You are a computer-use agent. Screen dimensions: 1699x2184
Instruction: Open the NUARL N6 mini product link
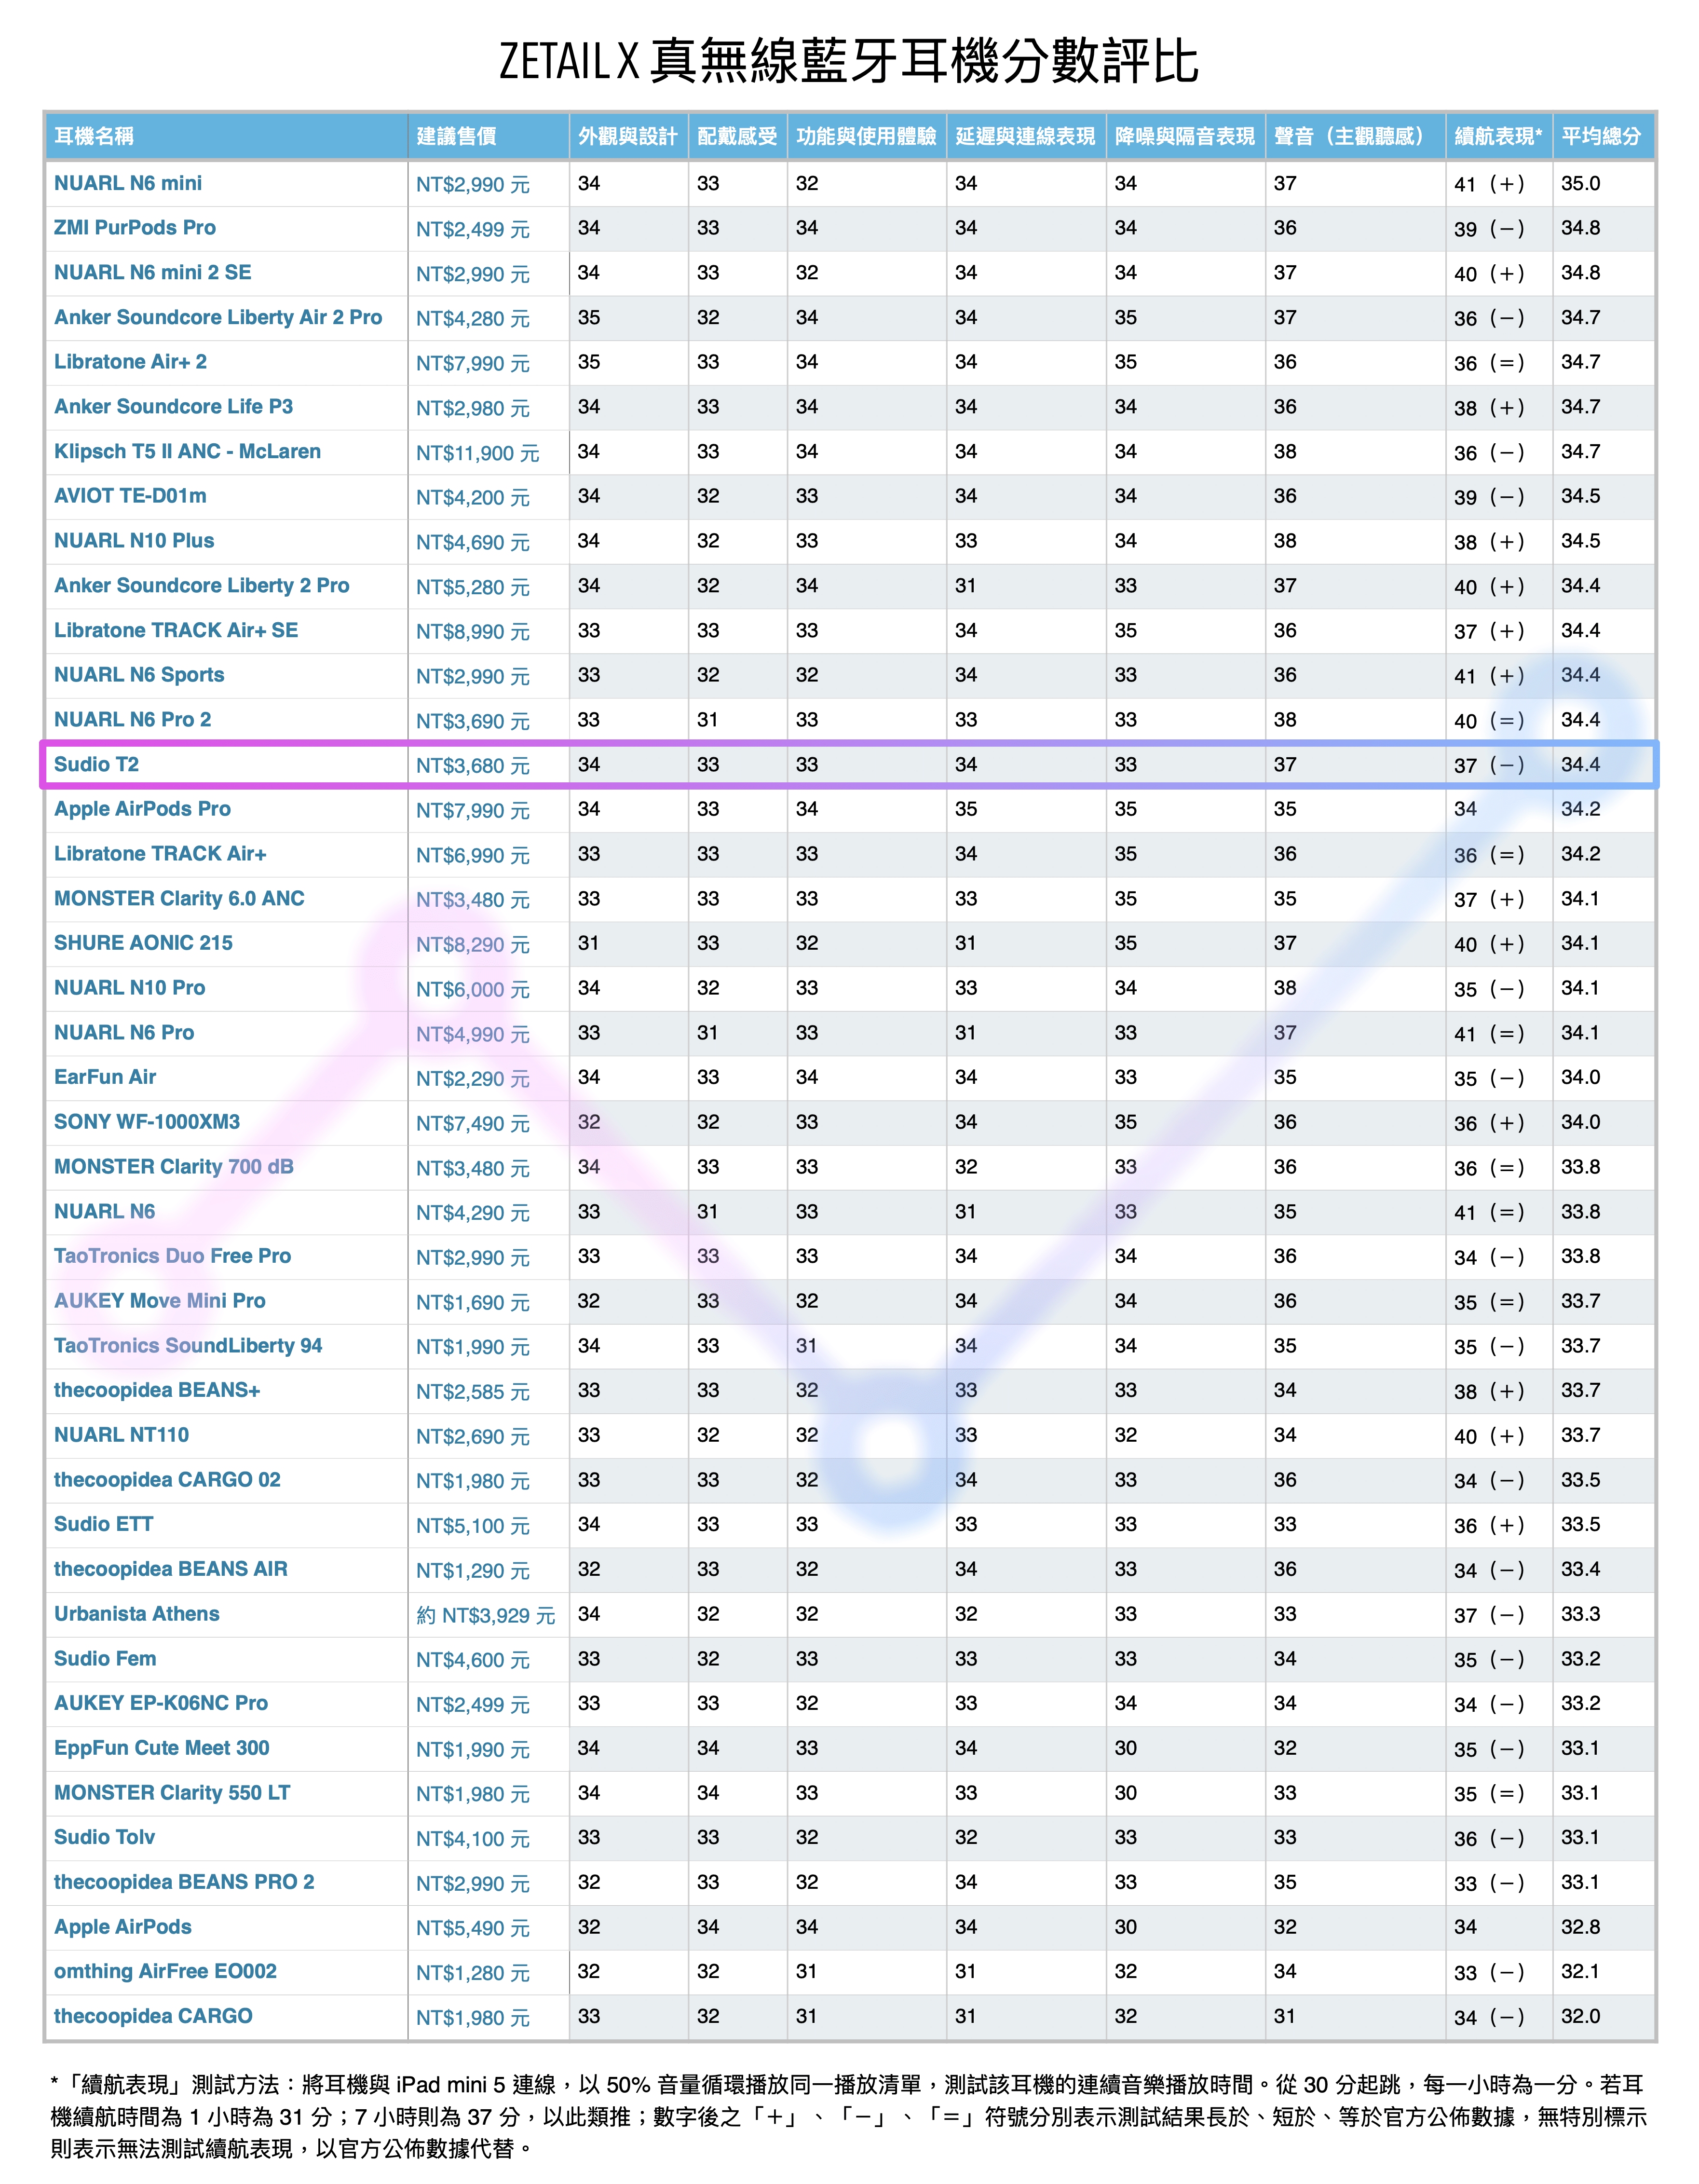[128, 183]
